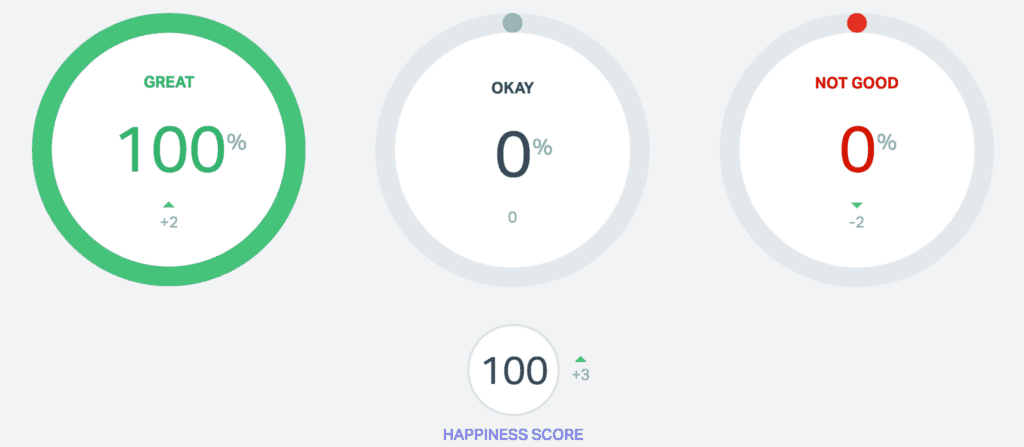The width and height of the screenshot is (1024, 447).
Task: Click the +3 change indicator
Action: tap(581, 375)
